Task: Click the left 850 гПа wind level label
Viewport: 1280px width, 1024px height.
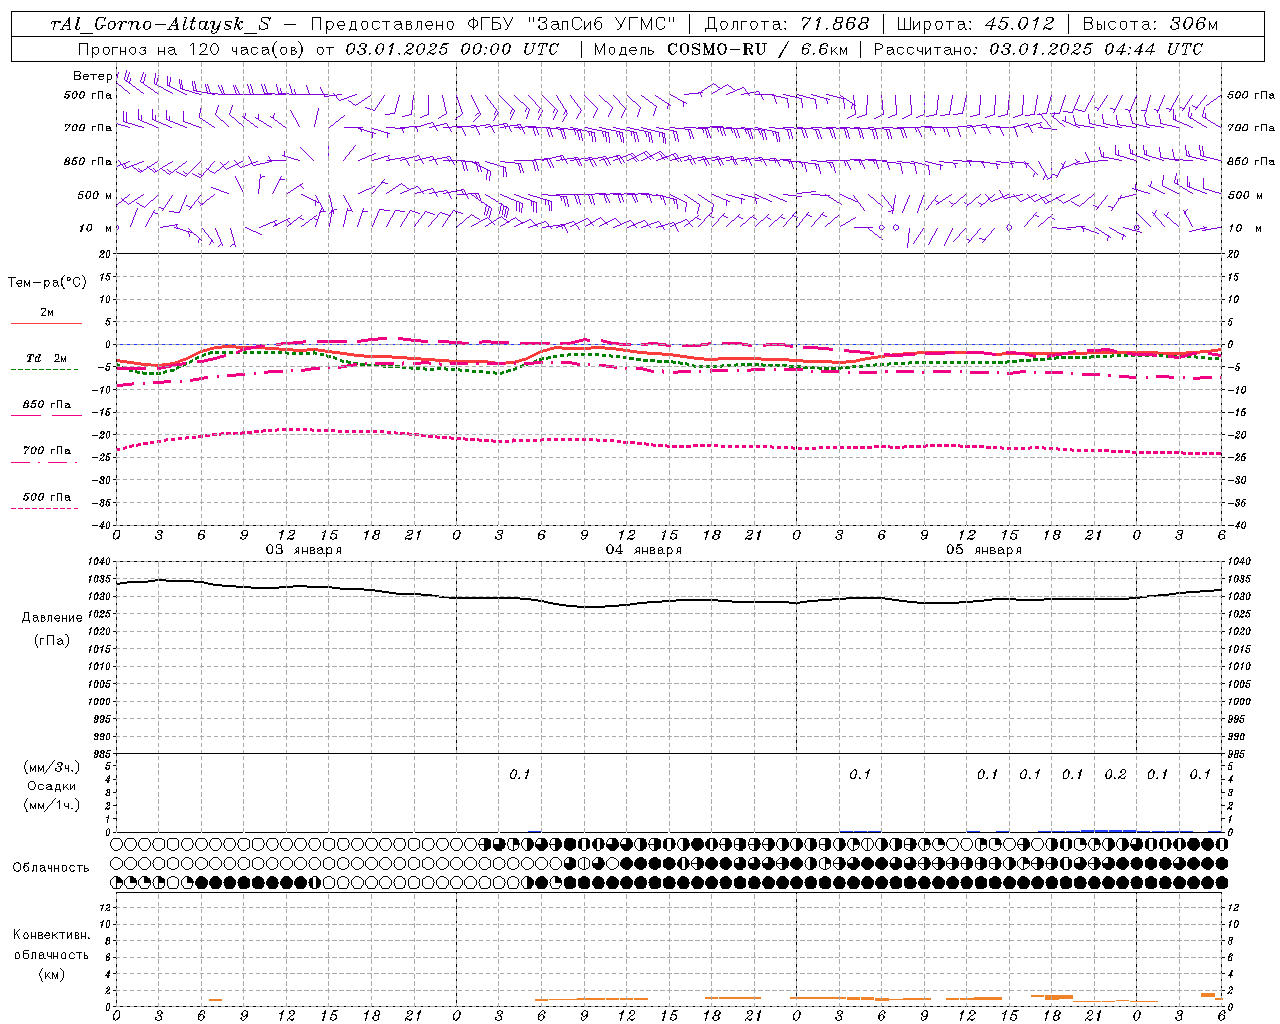Action: (88, 161)
